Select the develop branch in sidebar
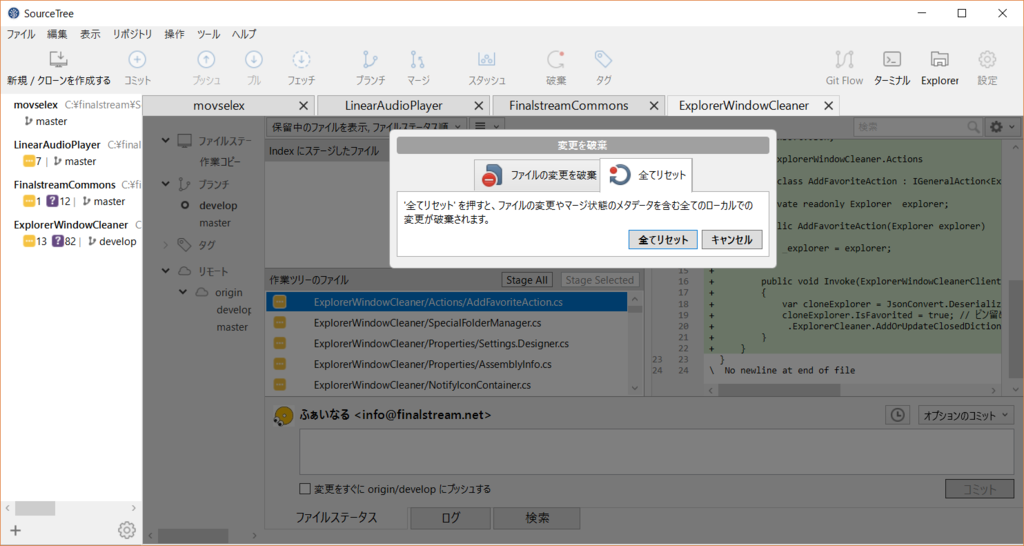 218,205
